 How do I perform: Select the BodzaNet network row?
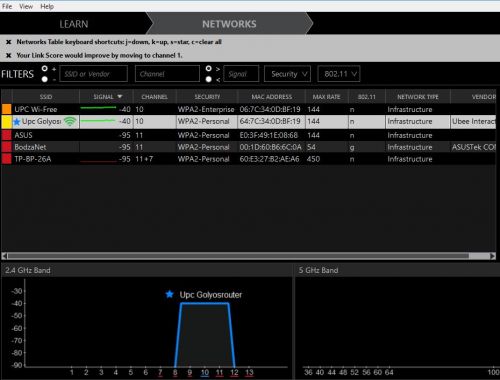pyautogui.click(x=249, y=147)
